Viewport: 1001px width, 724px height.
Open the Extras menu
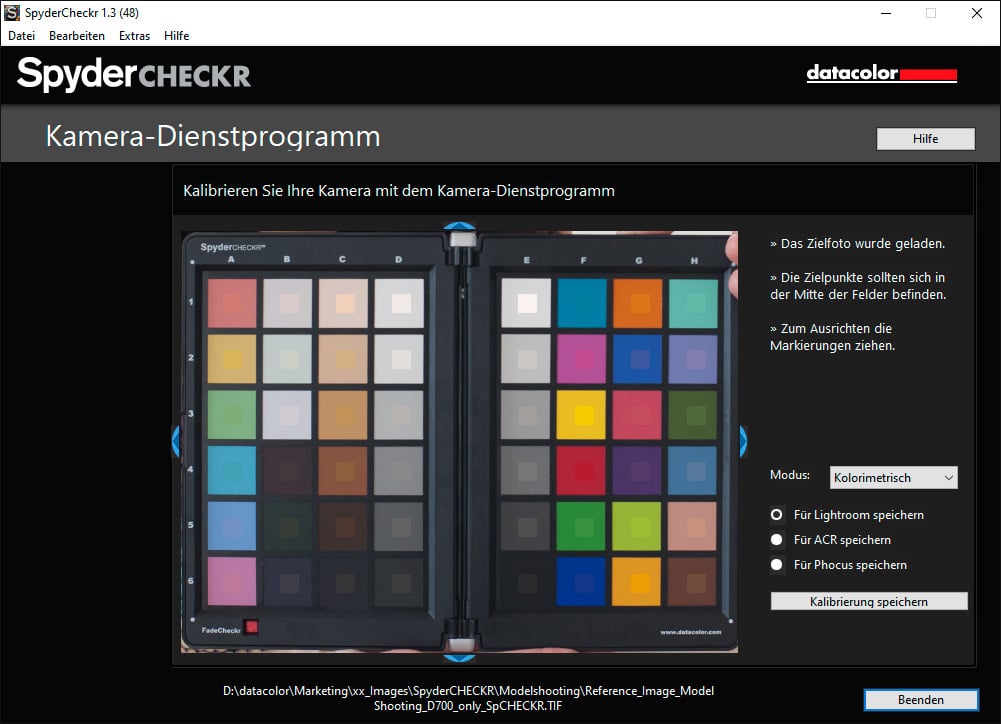[x=134, y=36]
